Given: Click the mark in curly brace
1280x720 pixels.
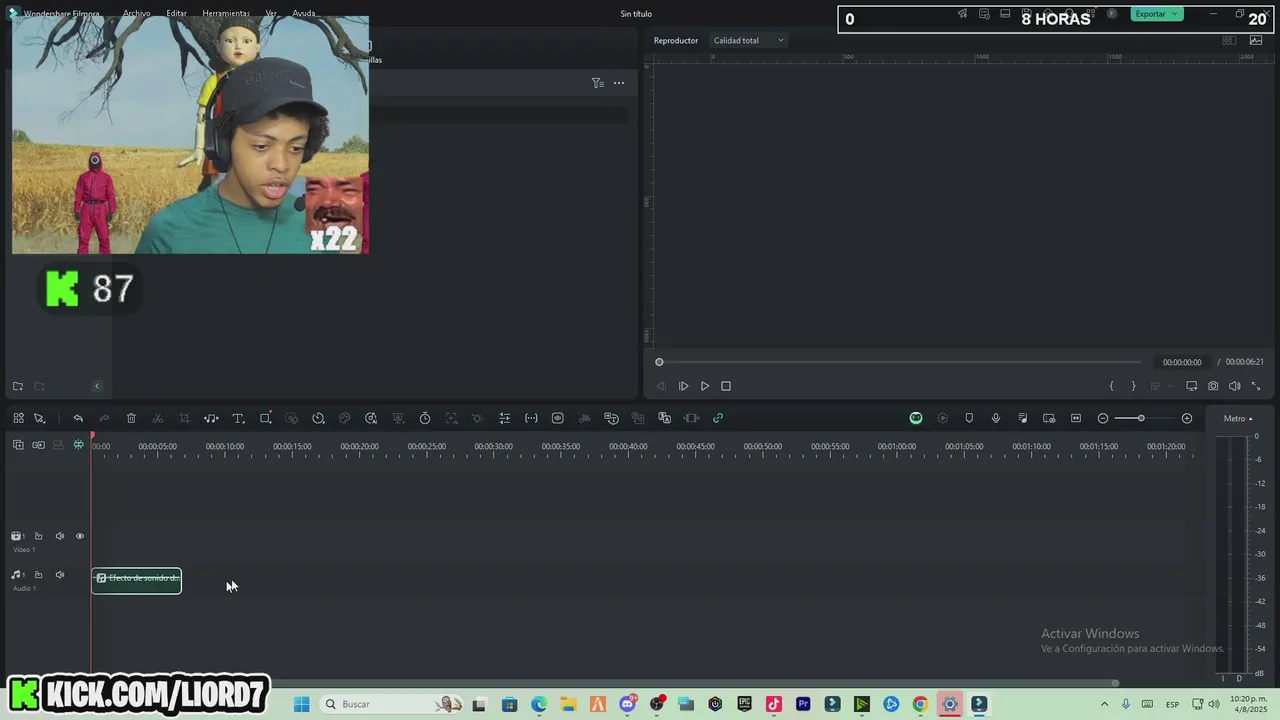Looking at the screenshot, I should (x=1111, y=386).
